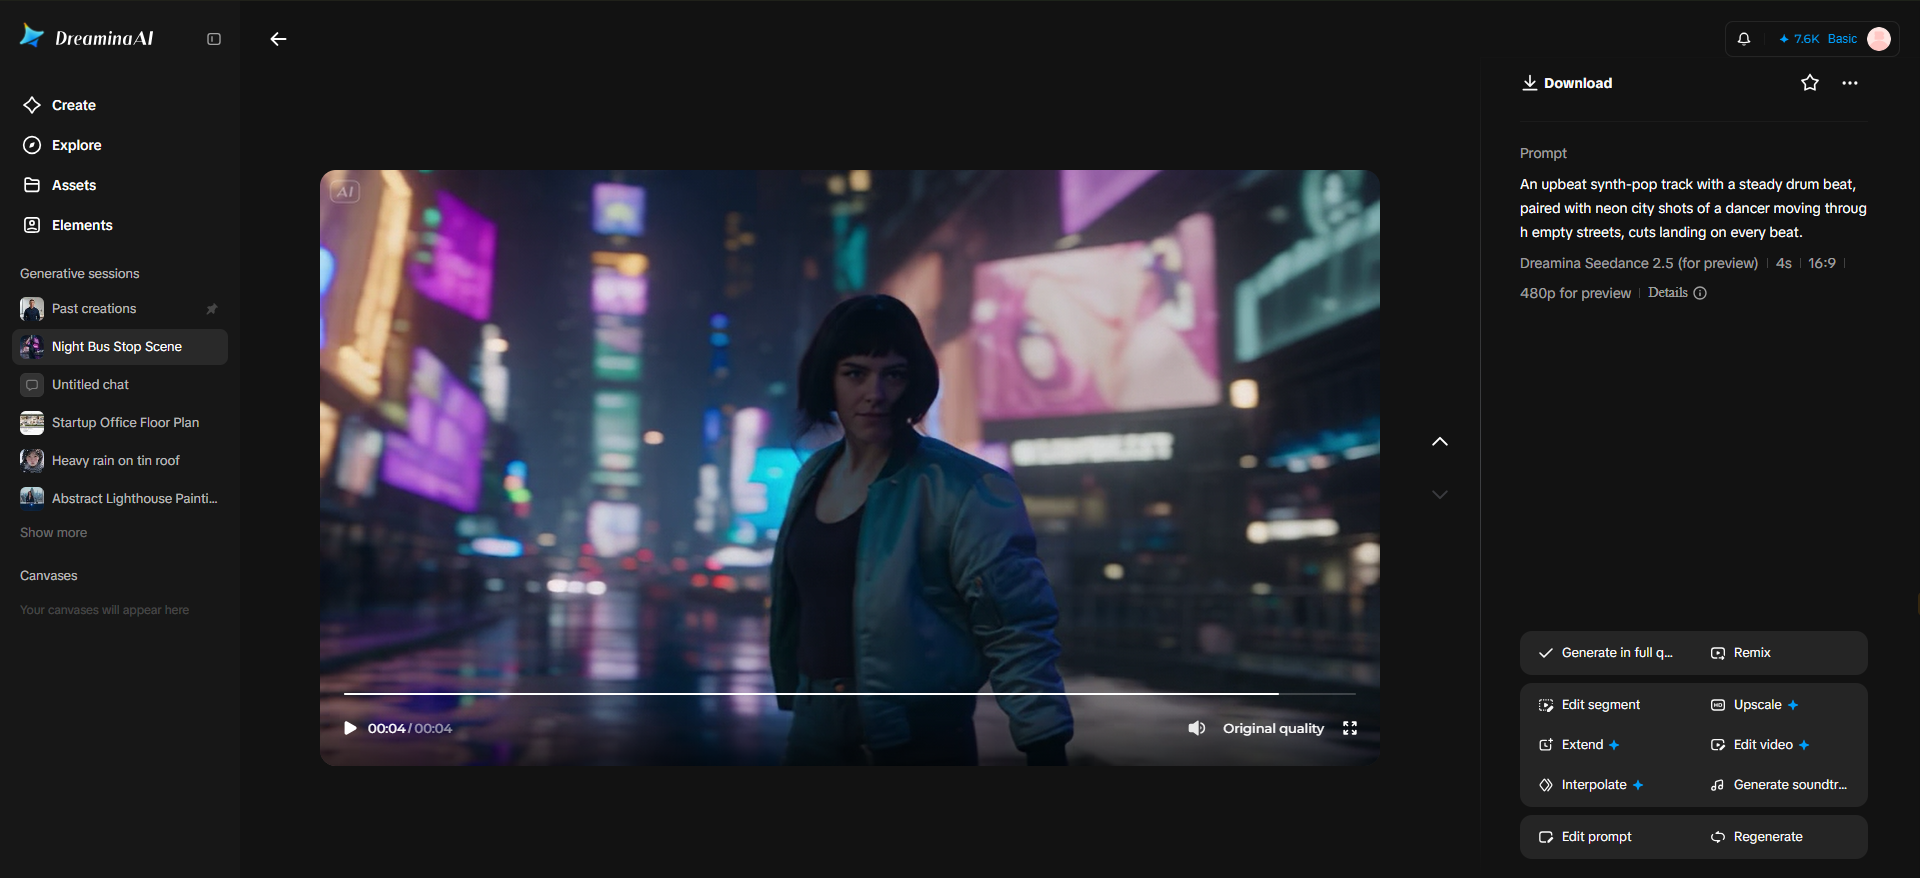
Task: Click Edit prompt
Action: pos(1585,837)
